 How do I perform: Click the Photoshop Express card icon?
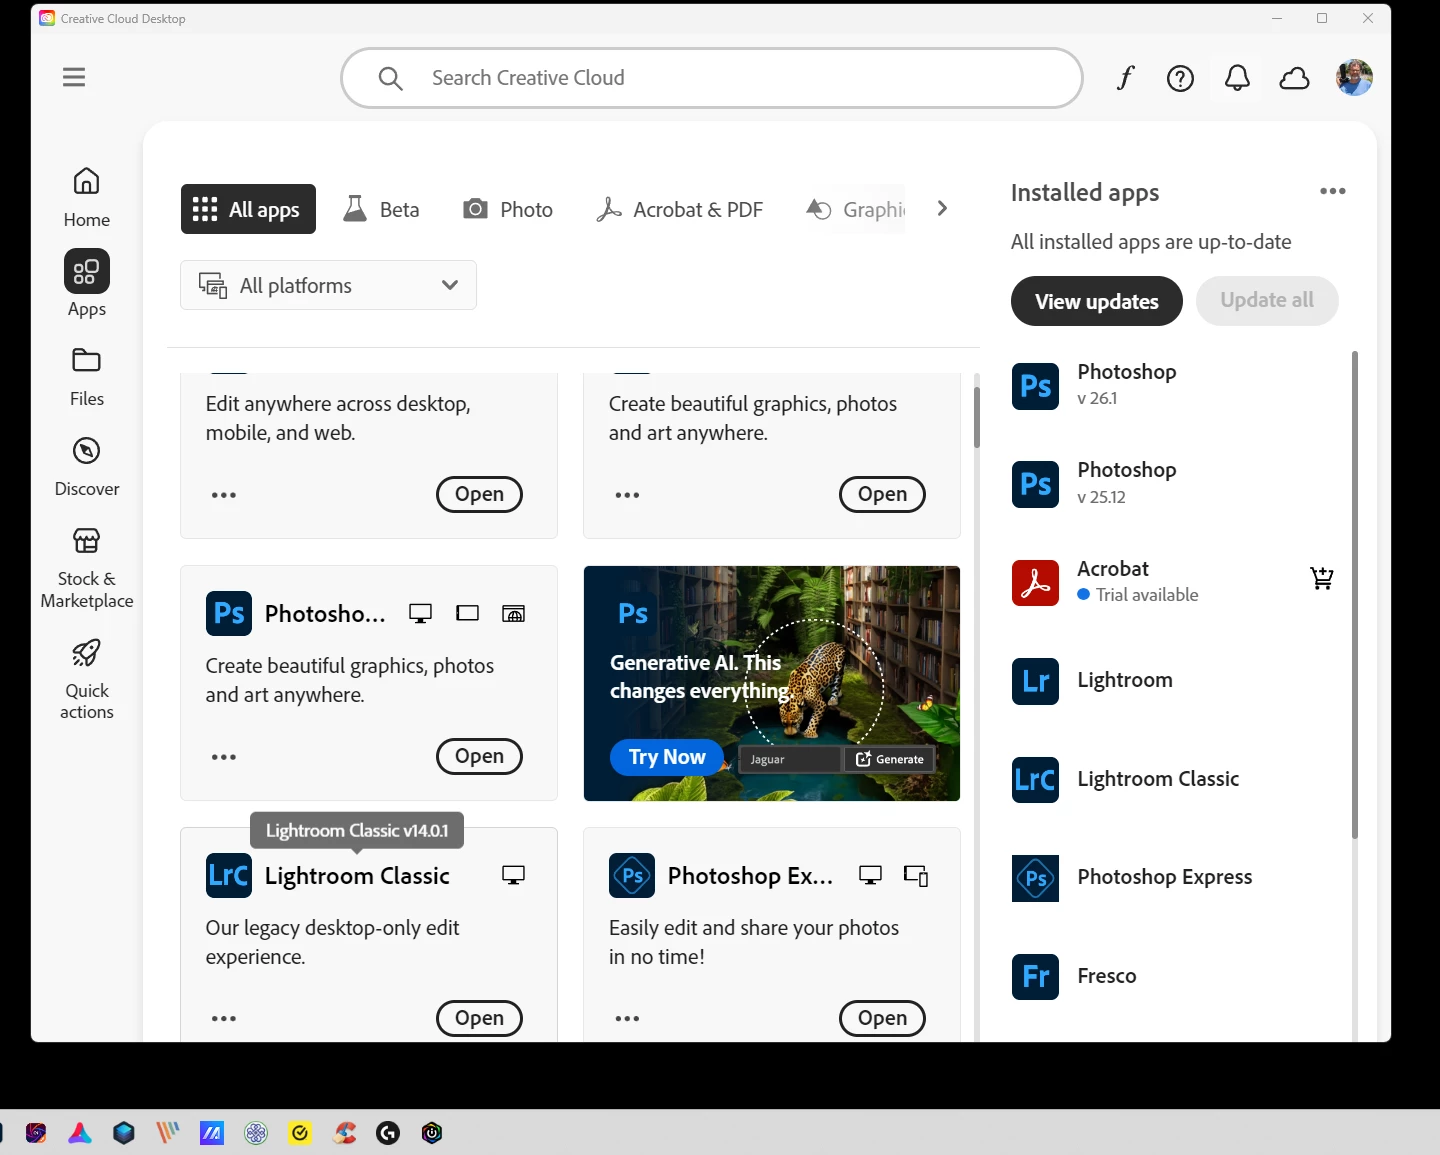[x=632, y=875]
